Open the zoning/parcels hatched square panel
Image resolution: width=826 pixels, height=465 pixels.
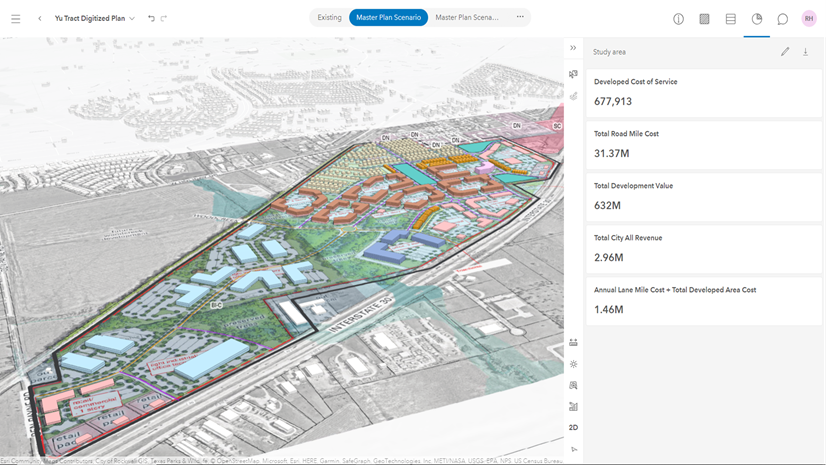704,19
